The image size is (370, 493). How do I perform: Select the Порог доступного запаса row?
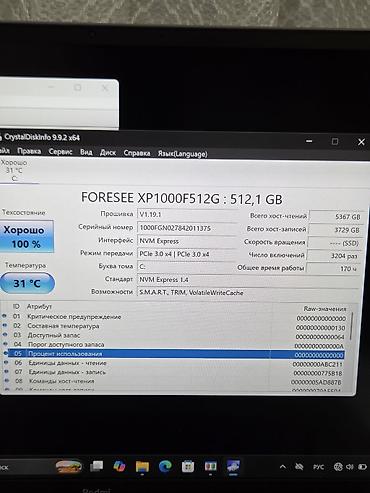click(x=173, y=345)
